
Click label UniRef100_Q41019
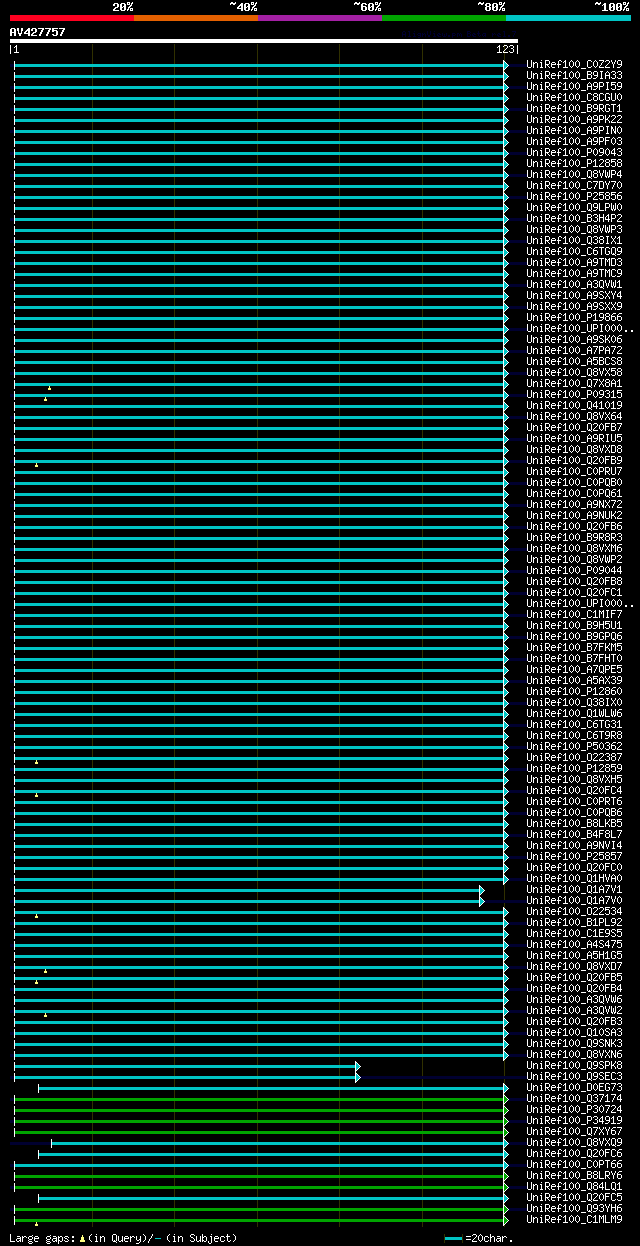[x=574, y=405]
